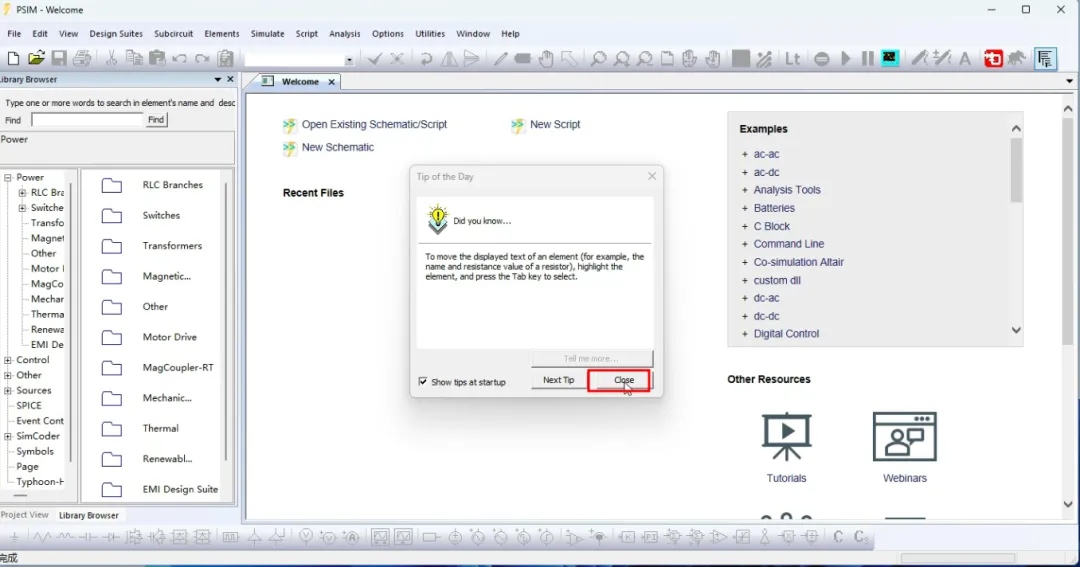Click the ground symbol in element toolbar
The height and width of the screenshot is (567, 1080).
click(x=14, y=537)
